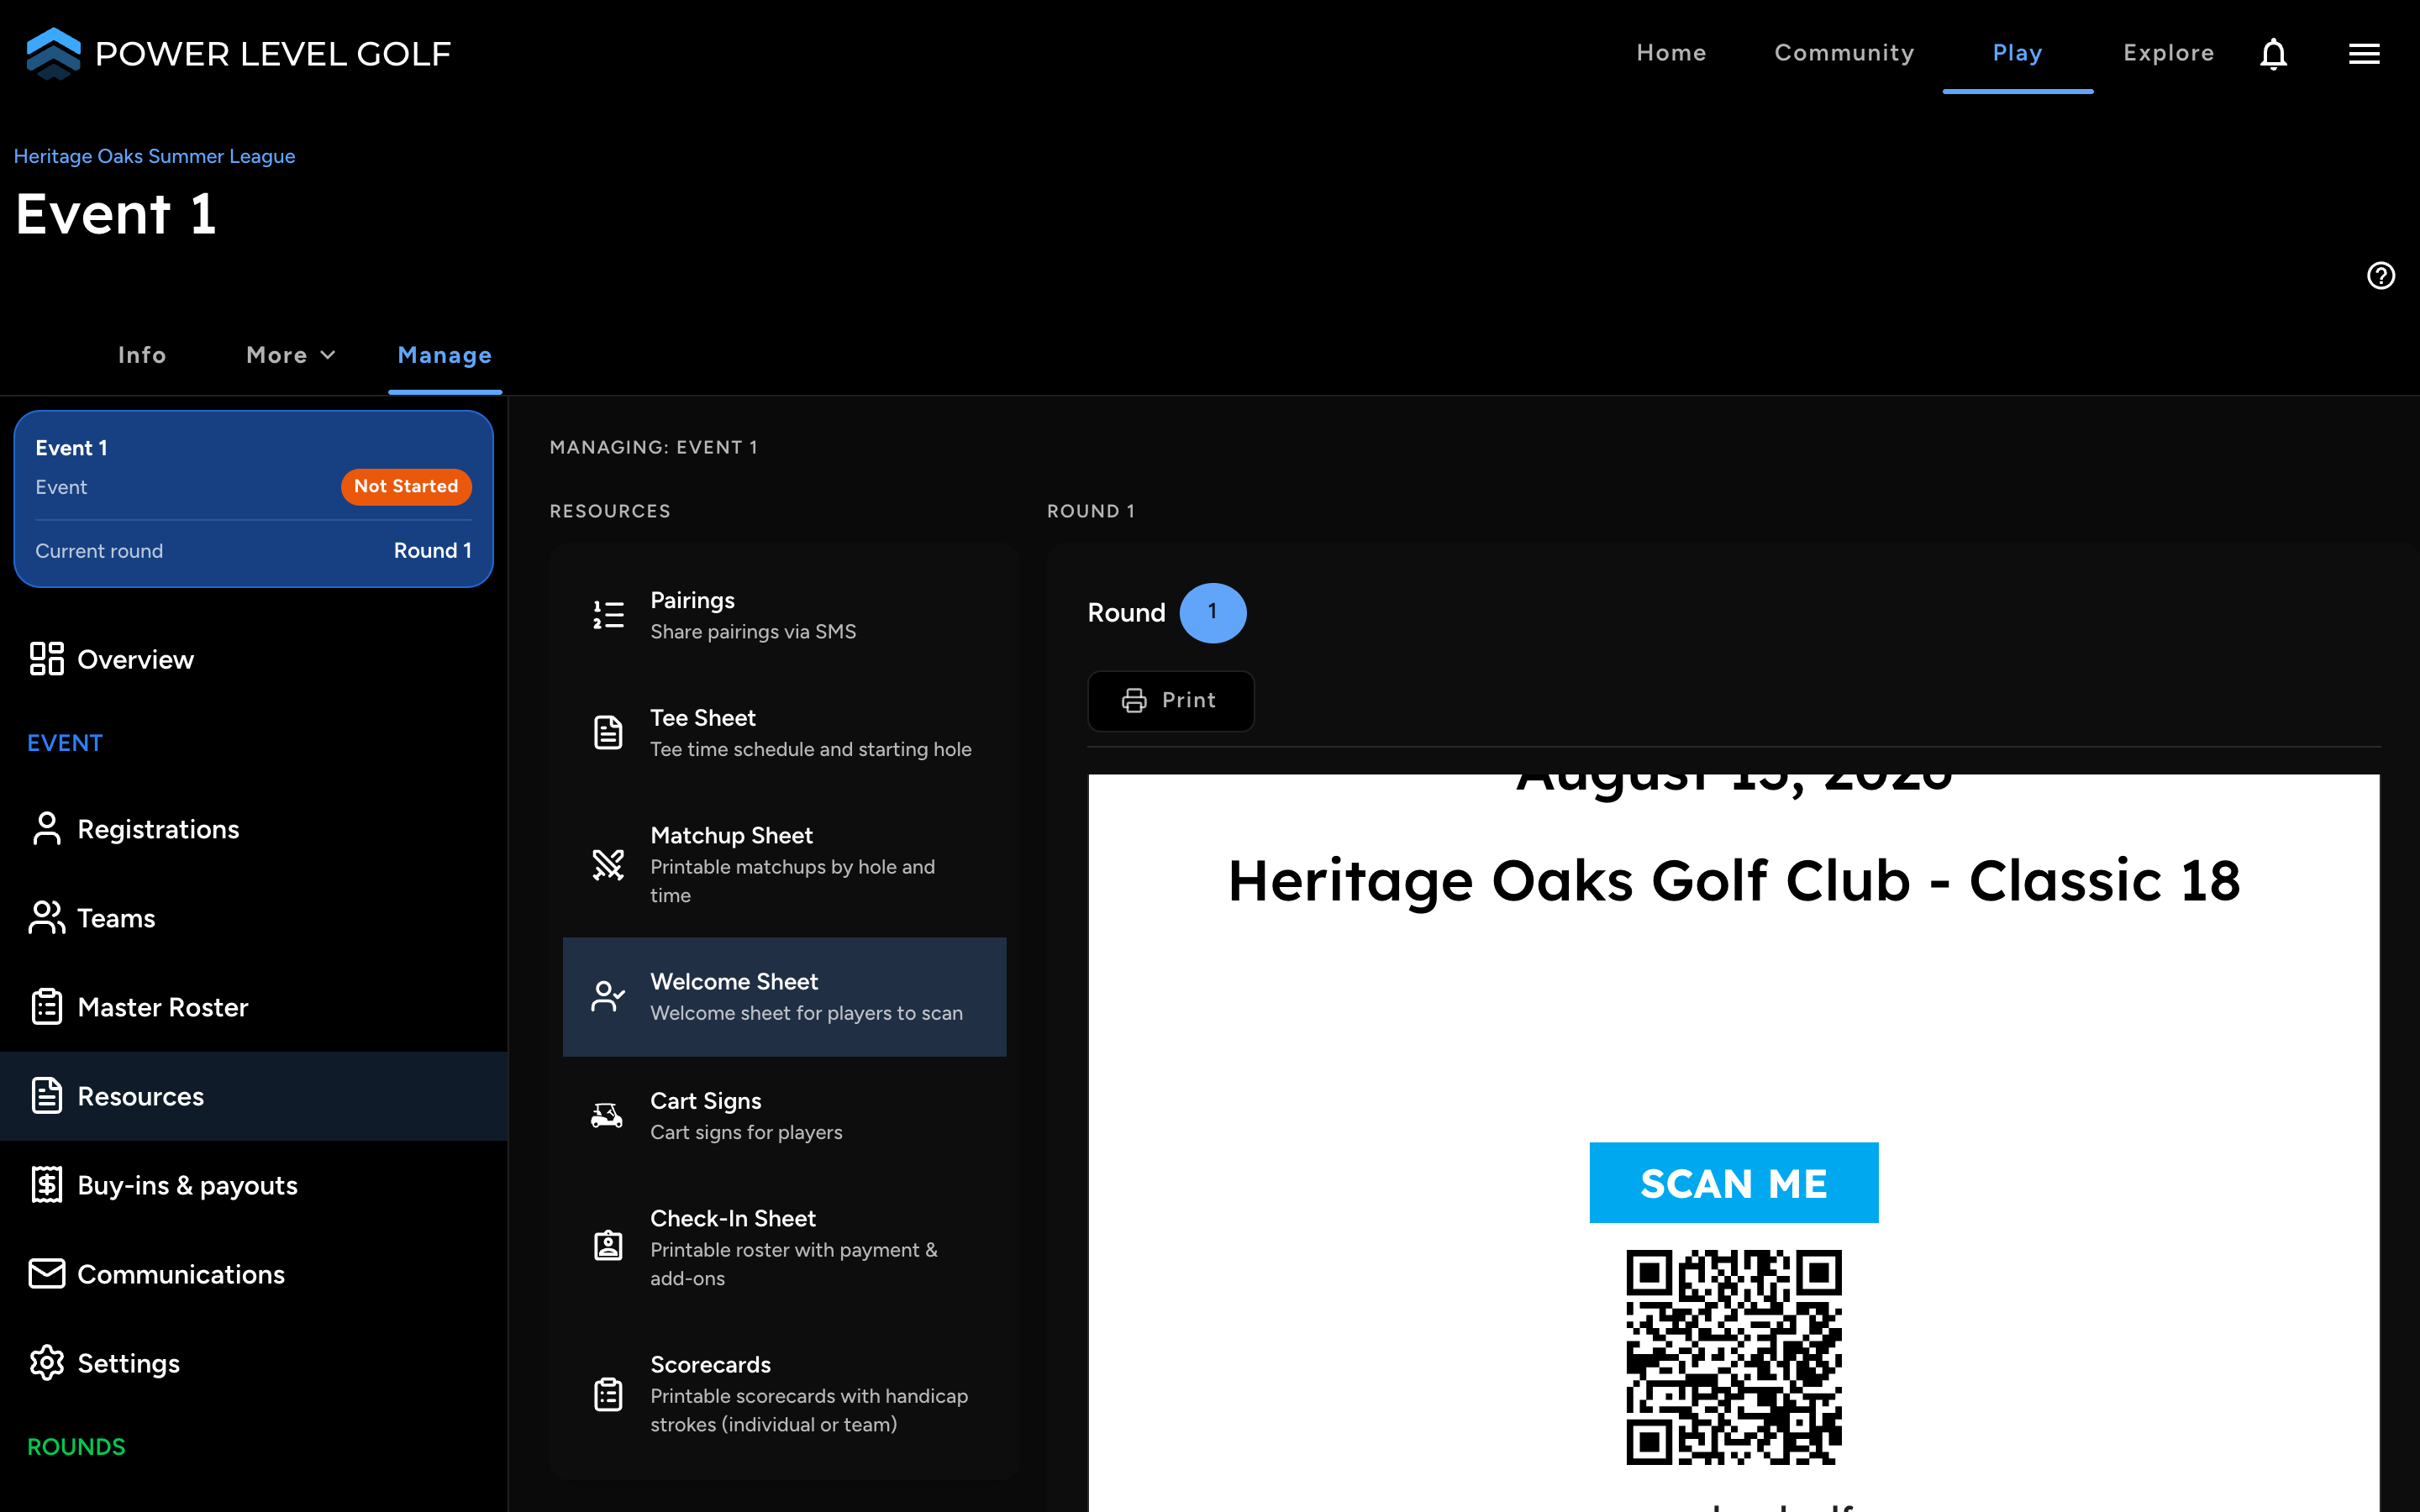Screen dimensions: 2420x1512
Task: Open Overview in the sidebar
Action: coord(254,659)
